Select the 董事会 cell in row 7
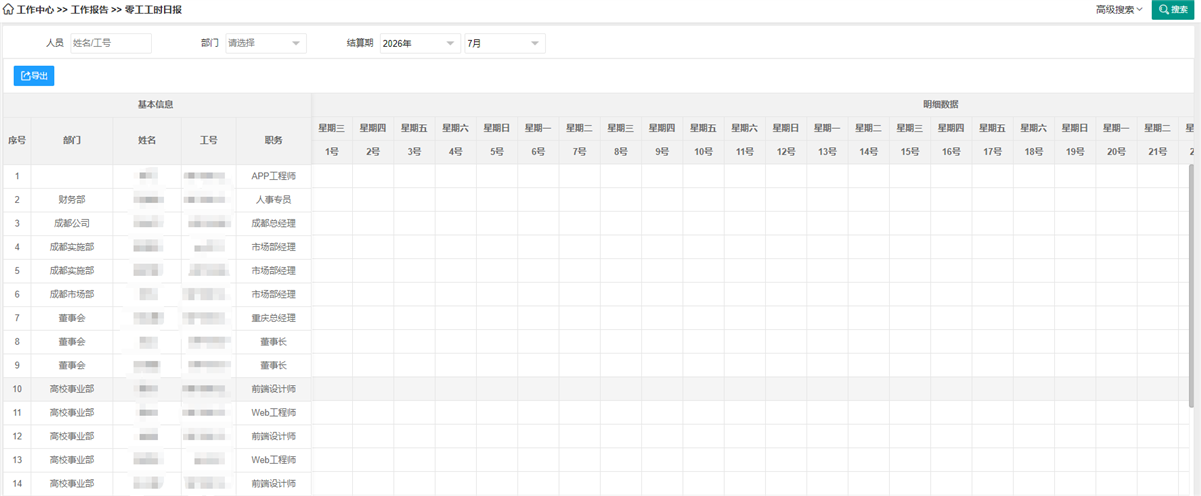Viewport: 1201px width, 496px height. [x=72, y=318]
